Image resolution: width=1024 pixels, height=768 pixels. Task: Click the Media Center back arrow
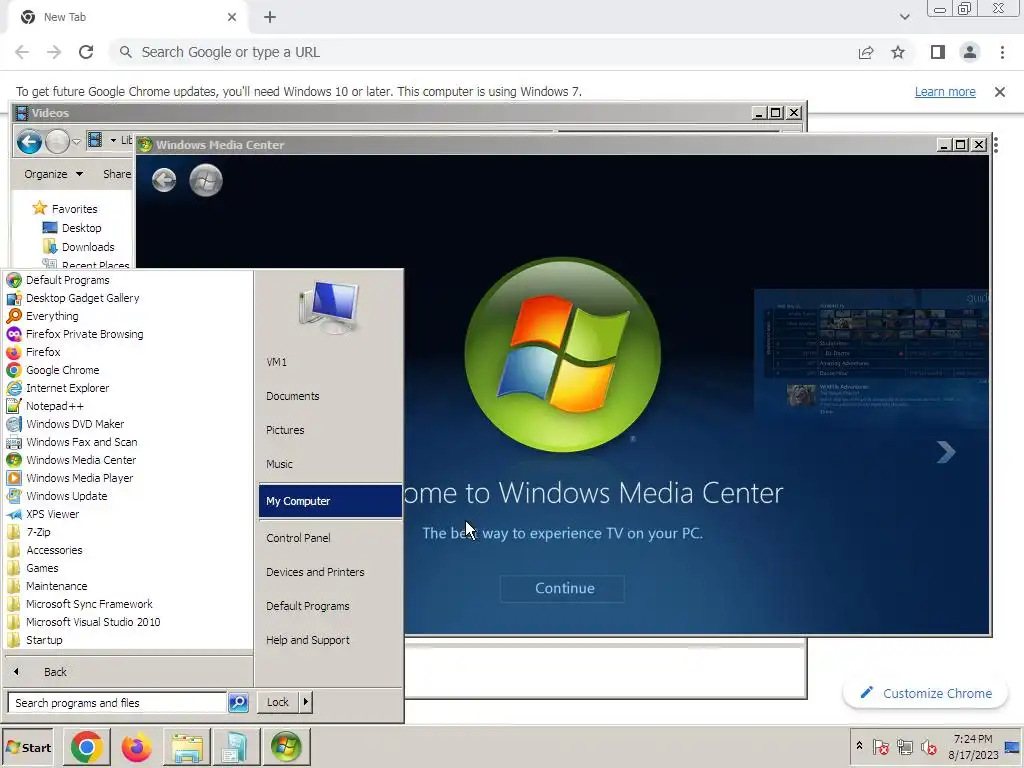164,180
